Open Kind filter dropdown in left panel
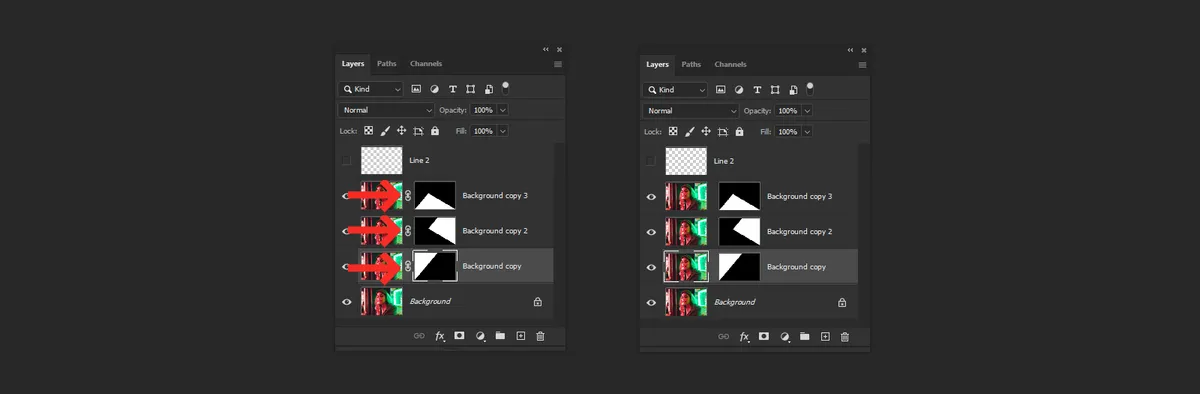Viewport: 1200px width, 394px height. pyautogui.click(x=371, y=89)
